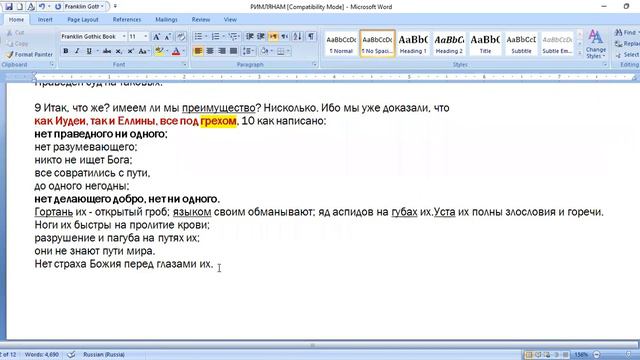This screenshot has height=360, width=640.
Task: Open the underline style dropdown arrow
Action: 98,51
